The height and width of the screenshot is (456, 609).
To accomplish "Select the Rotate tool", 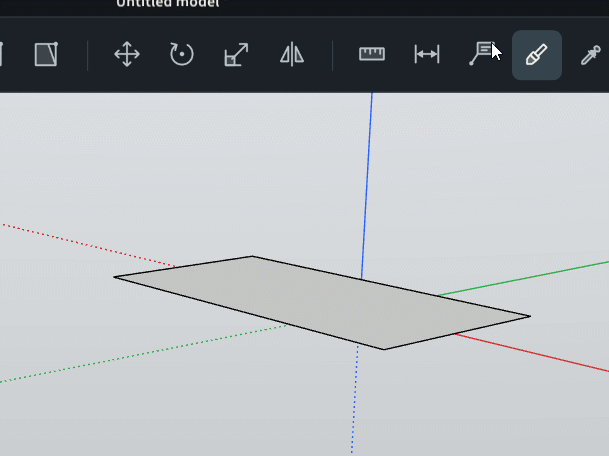I will point(181,54).
